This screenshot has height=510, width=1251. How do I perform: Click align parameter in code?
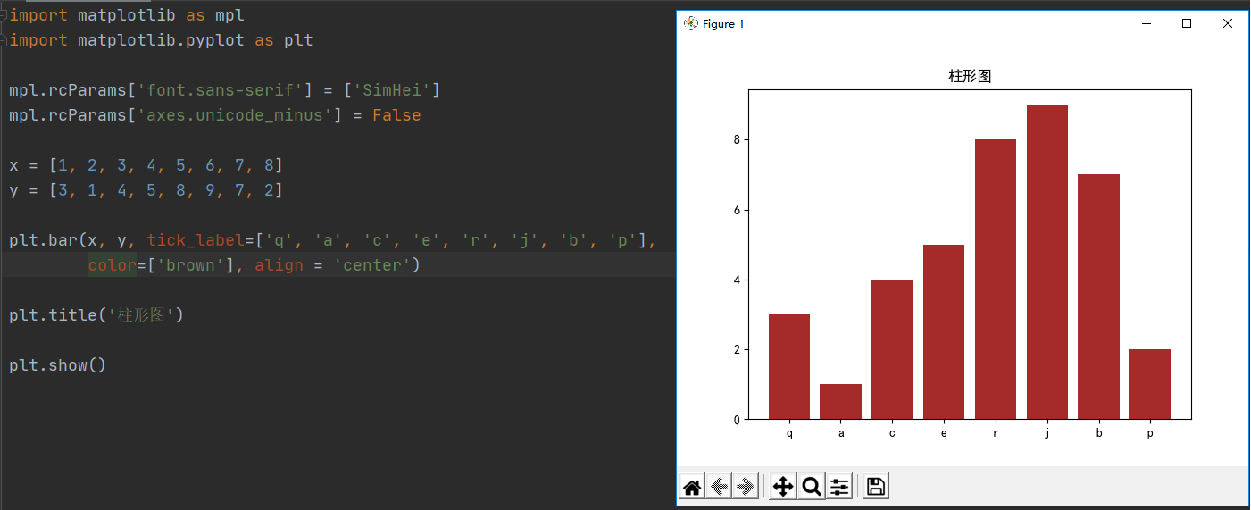[279, 265]
